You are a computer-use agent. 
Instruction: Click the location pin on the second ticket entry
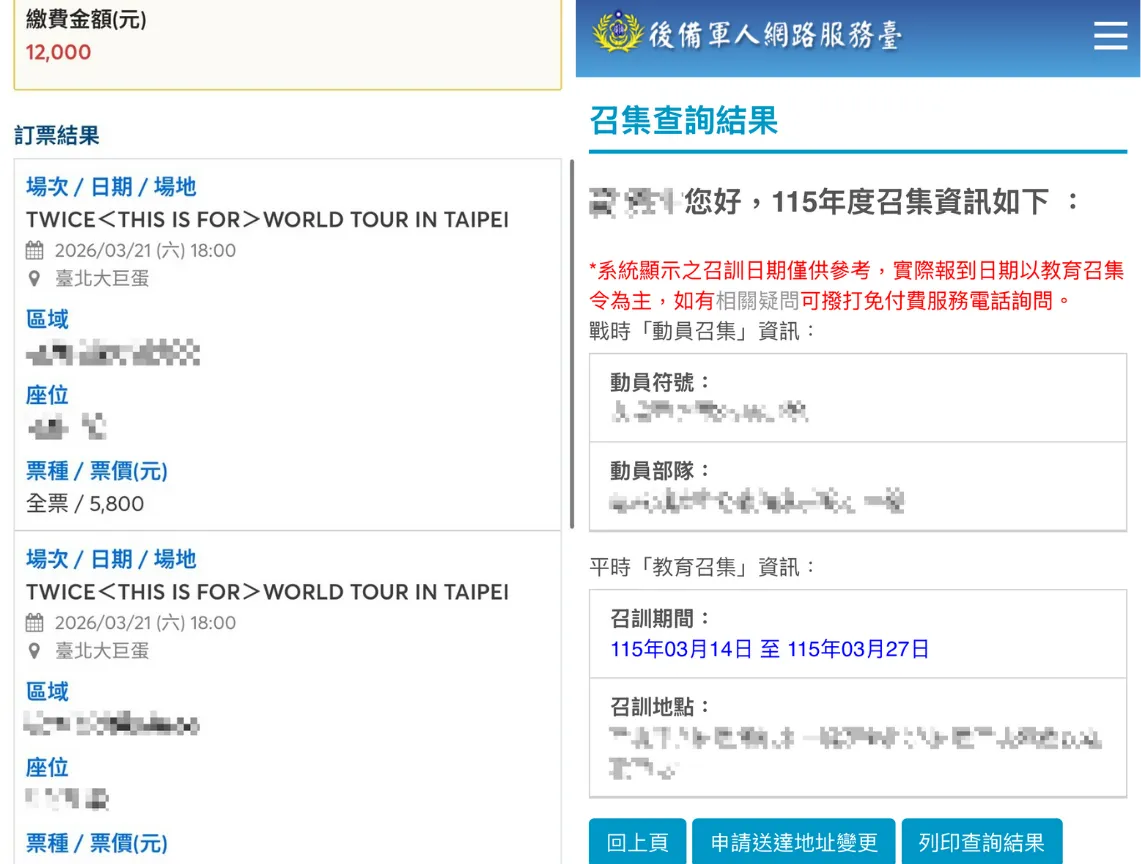coord(35,651)
